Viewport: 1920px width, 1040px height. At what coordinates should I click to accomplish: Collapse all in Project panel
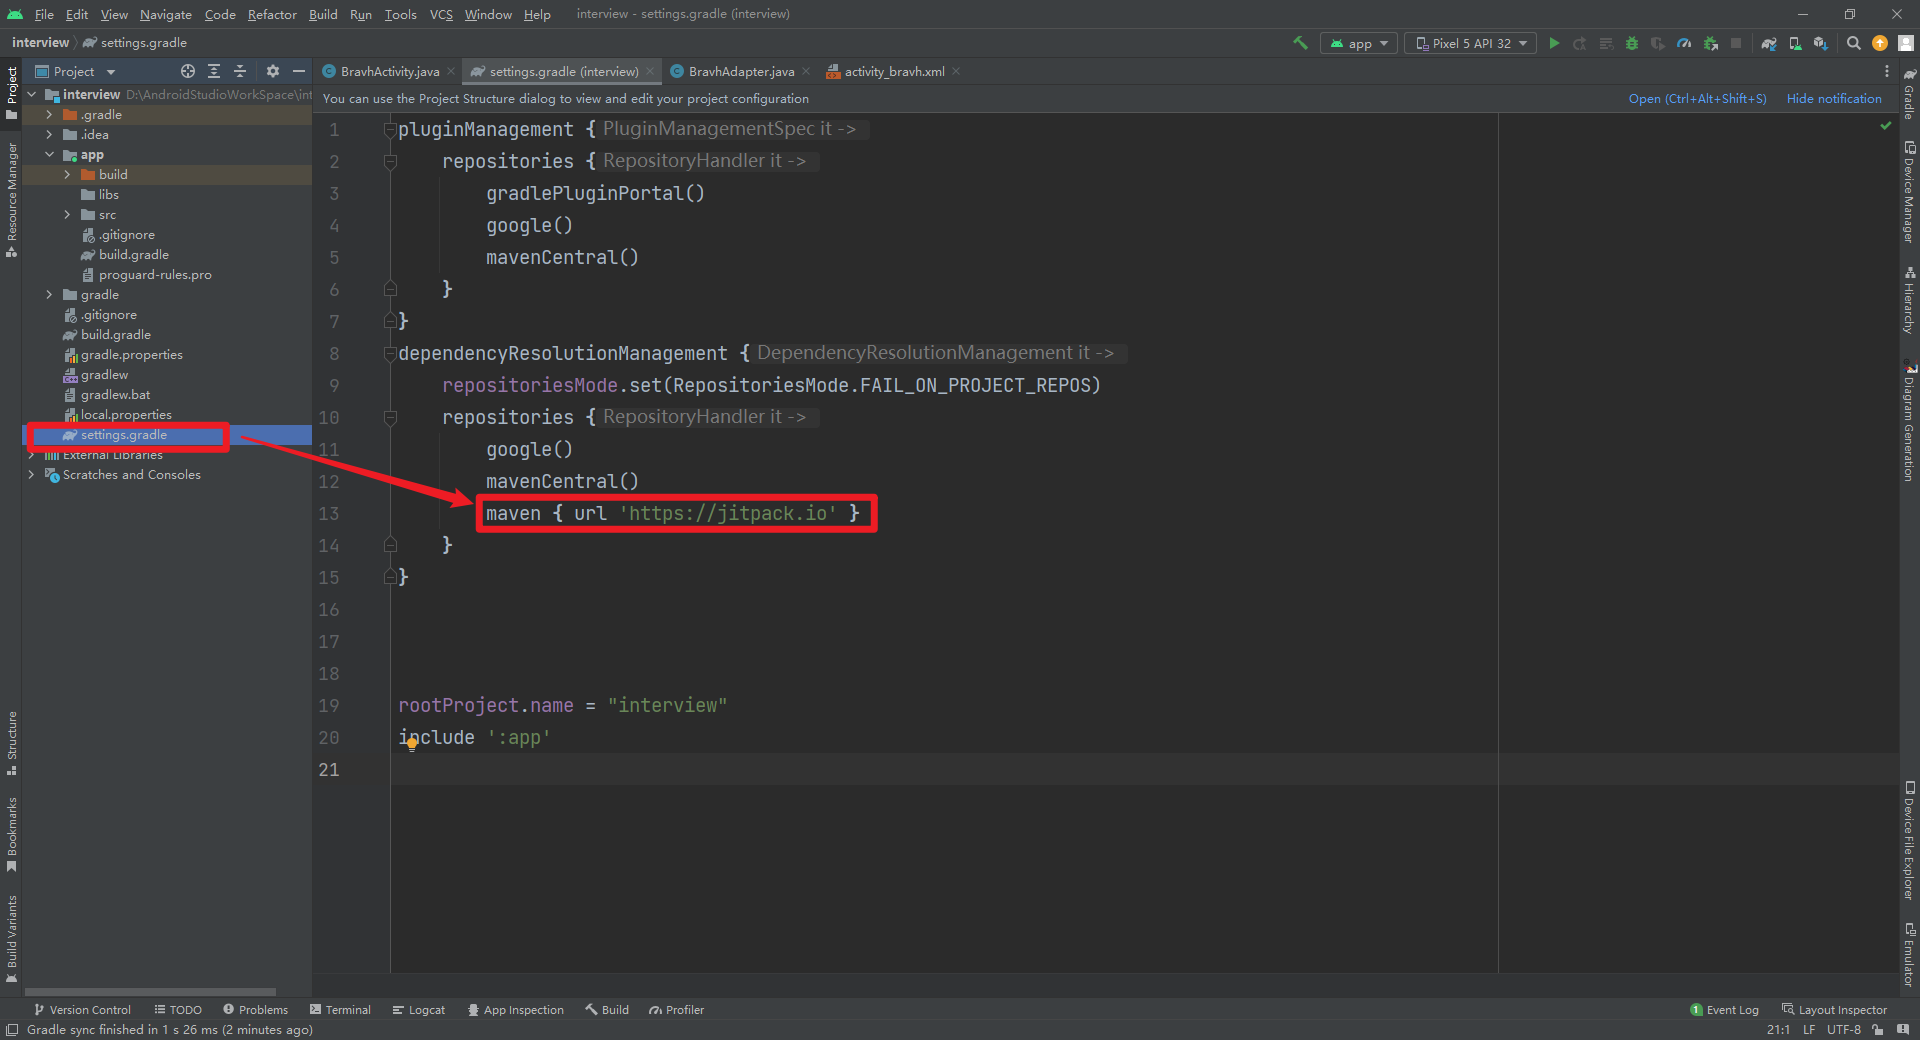click(x=240, y=71)
